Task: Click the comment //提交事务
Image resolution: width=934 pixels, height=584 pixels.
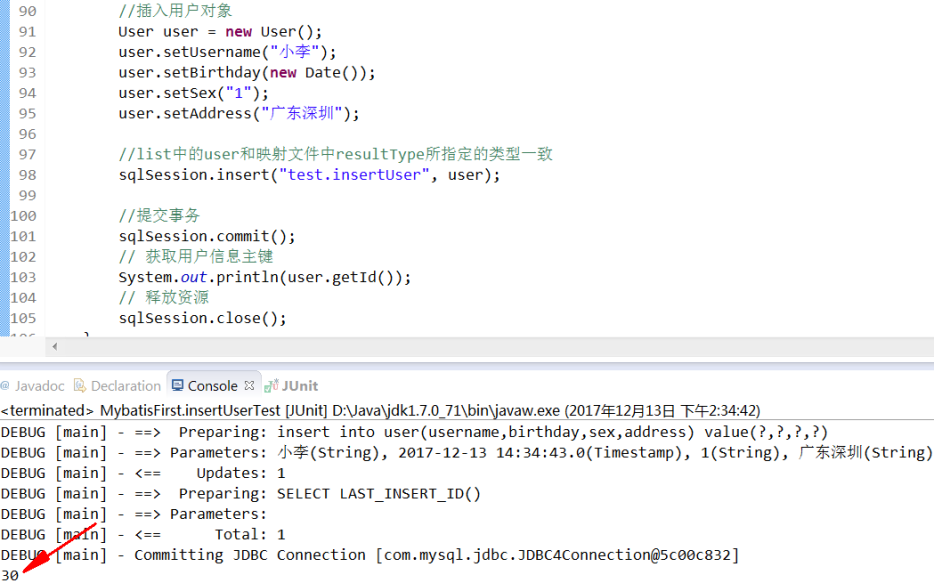Action: tap(159, 216)
